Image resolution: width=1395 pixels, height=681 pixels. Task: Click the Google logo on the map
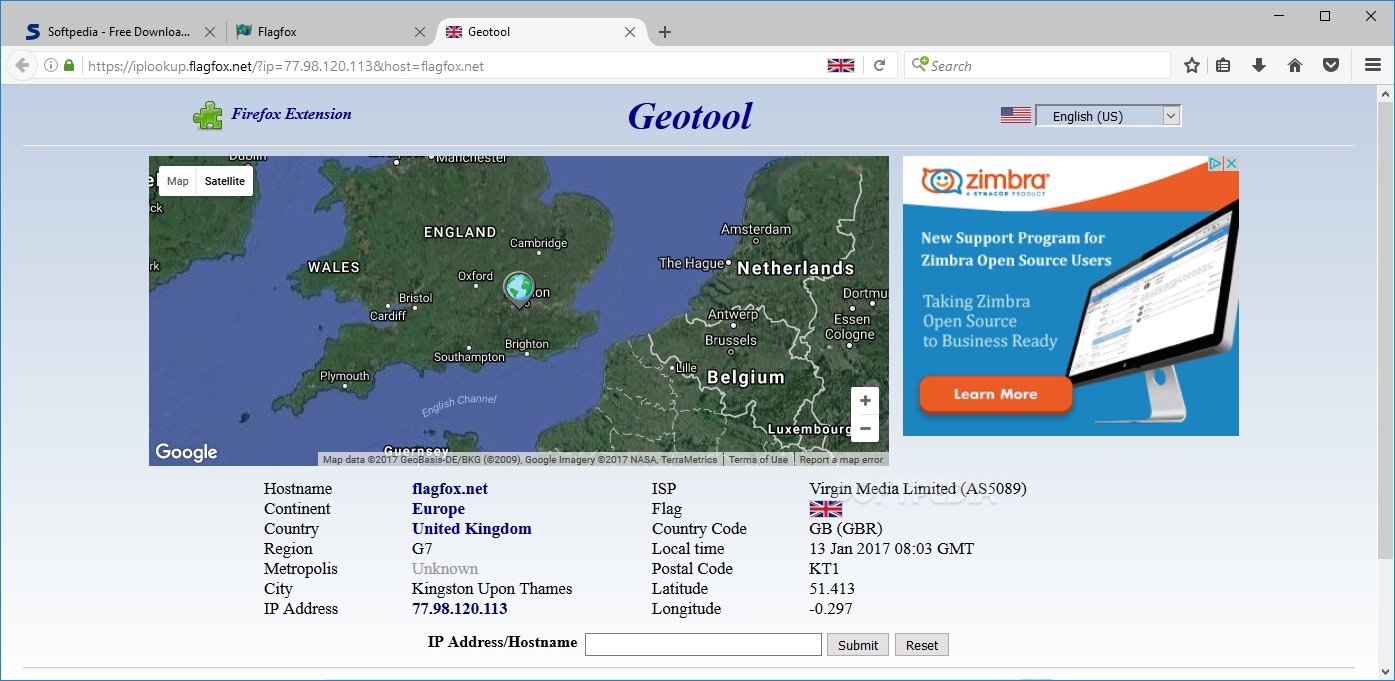tap(186, 452)
